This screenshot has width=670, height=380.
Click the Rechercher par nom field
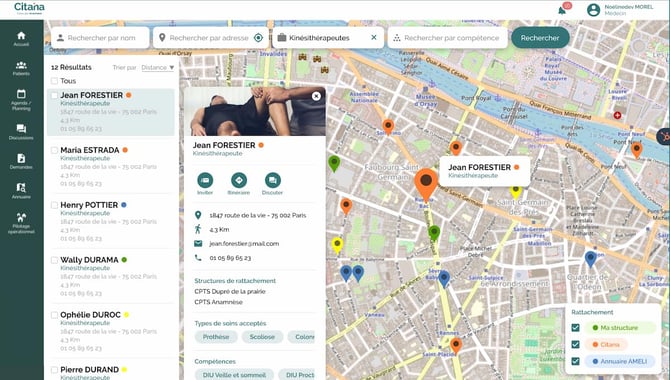(100, 38)
